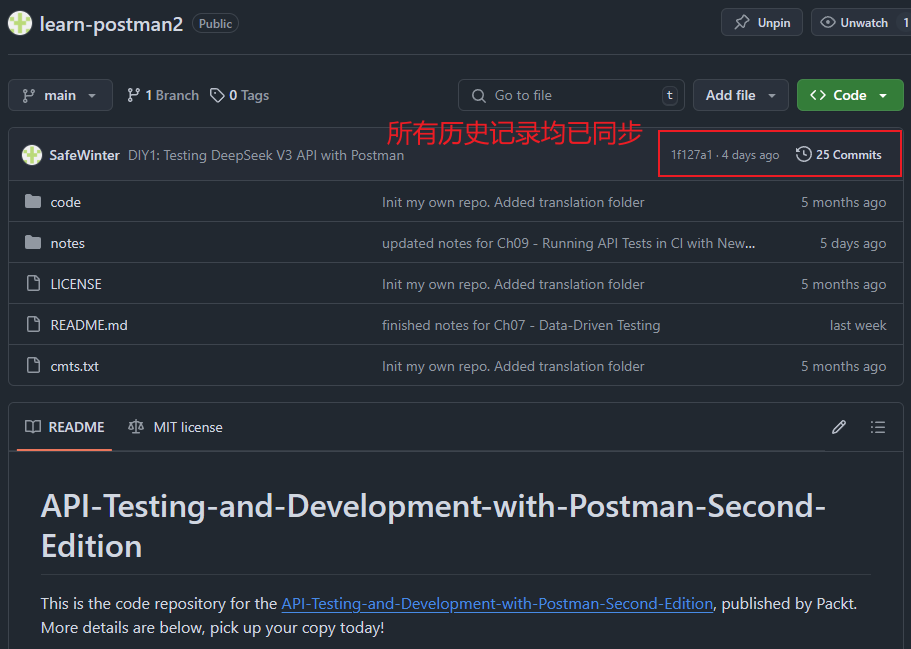
Task: Click the cmts.txt file icon
Action: tap(34, 365)
